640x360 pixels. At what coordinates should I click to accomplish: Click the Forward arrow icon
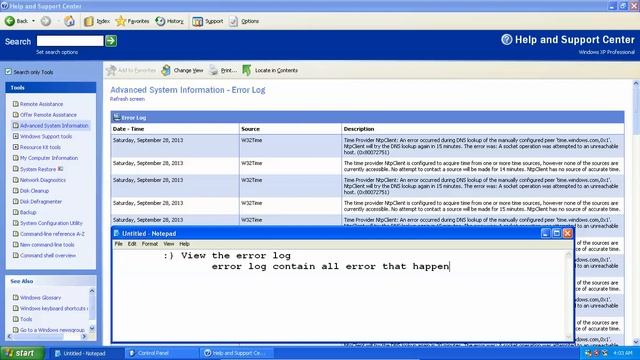click(46, 21)
